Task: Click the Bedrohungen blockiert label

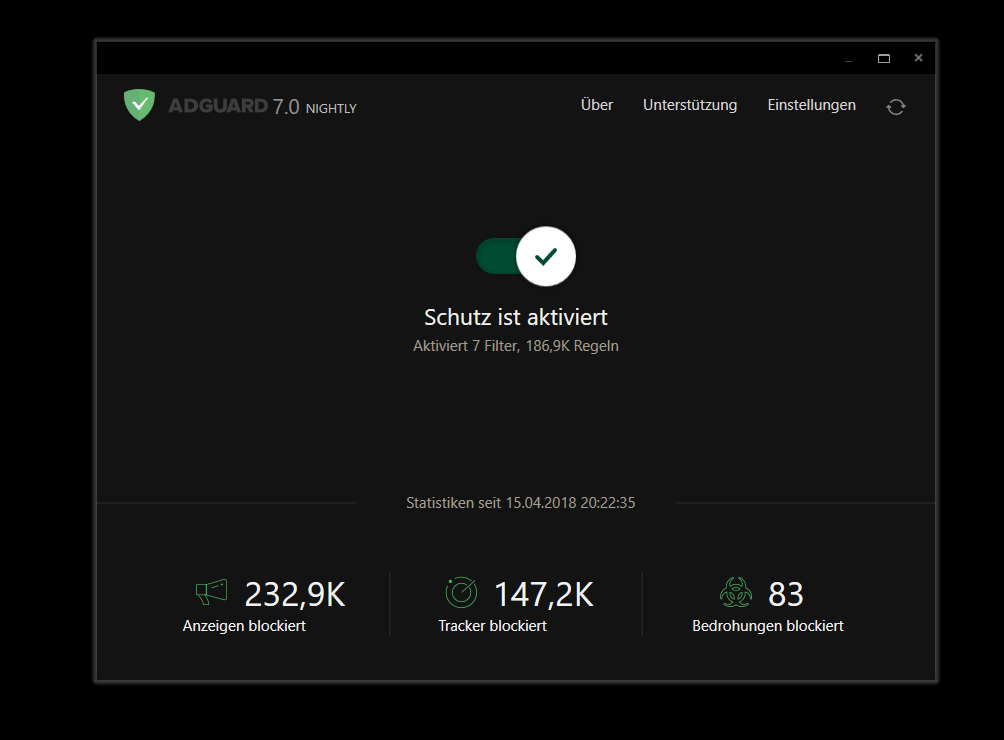Action: [768, 626]
